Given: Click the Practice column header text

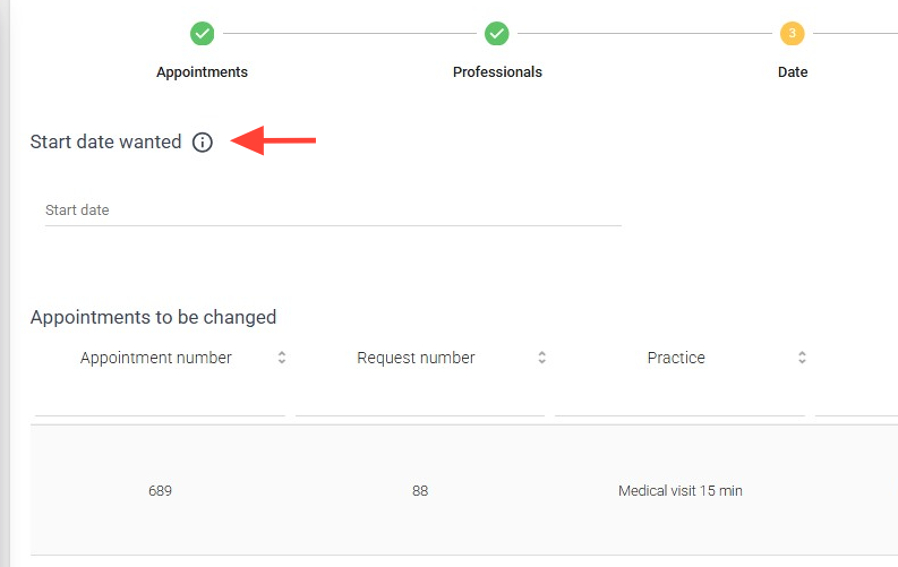Looking at the screenshot, I should pyautogui.click(x=676, y=358).
